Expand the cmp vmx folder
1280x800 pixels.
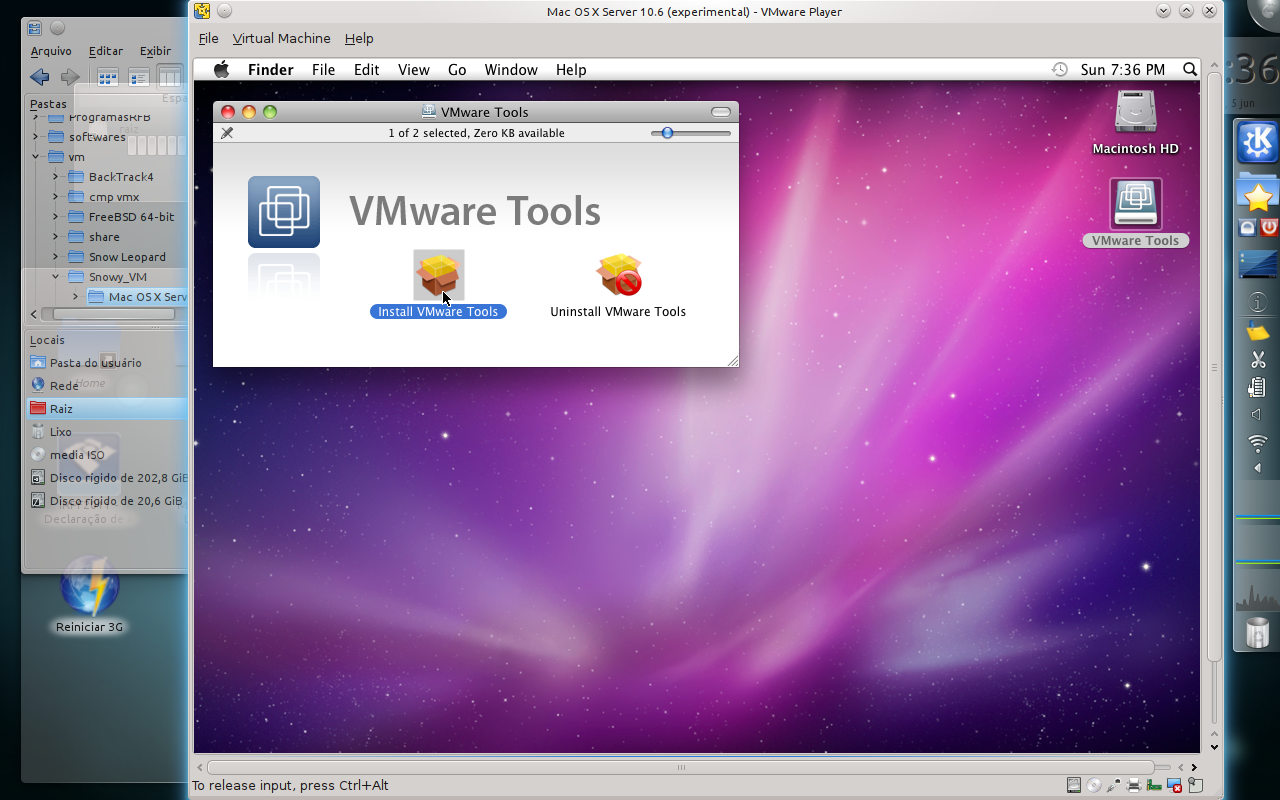pos(56,197)
